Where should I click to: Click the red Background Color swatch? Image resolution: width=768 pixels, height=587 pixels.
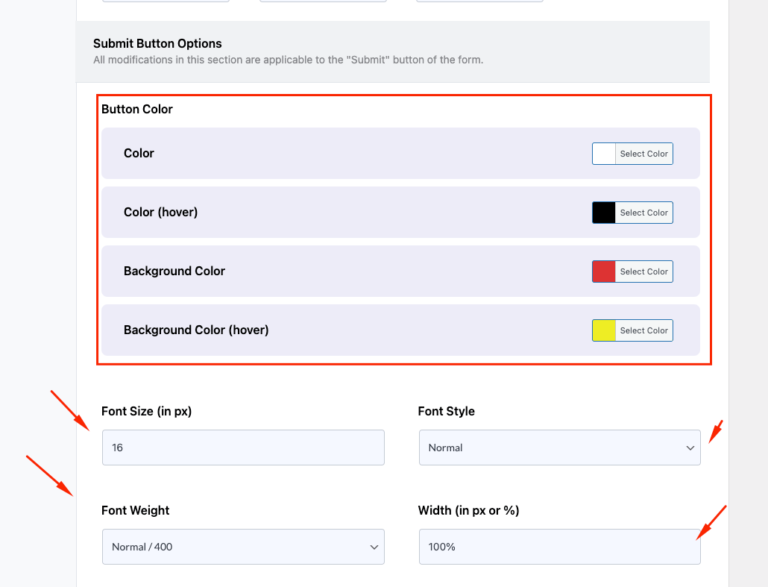point(604,271)
